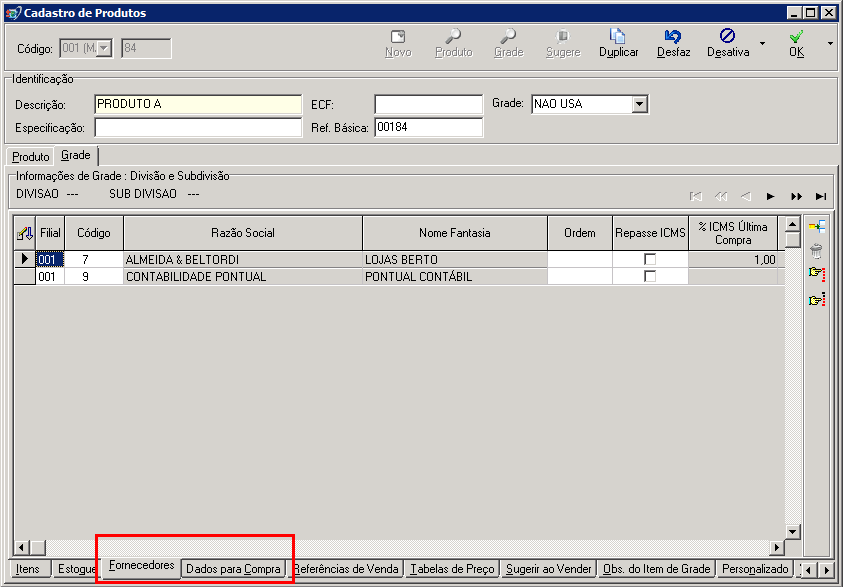Screen dimensions: 843x587
Task: Click the Descrição input field
Action: click(198, 104)
